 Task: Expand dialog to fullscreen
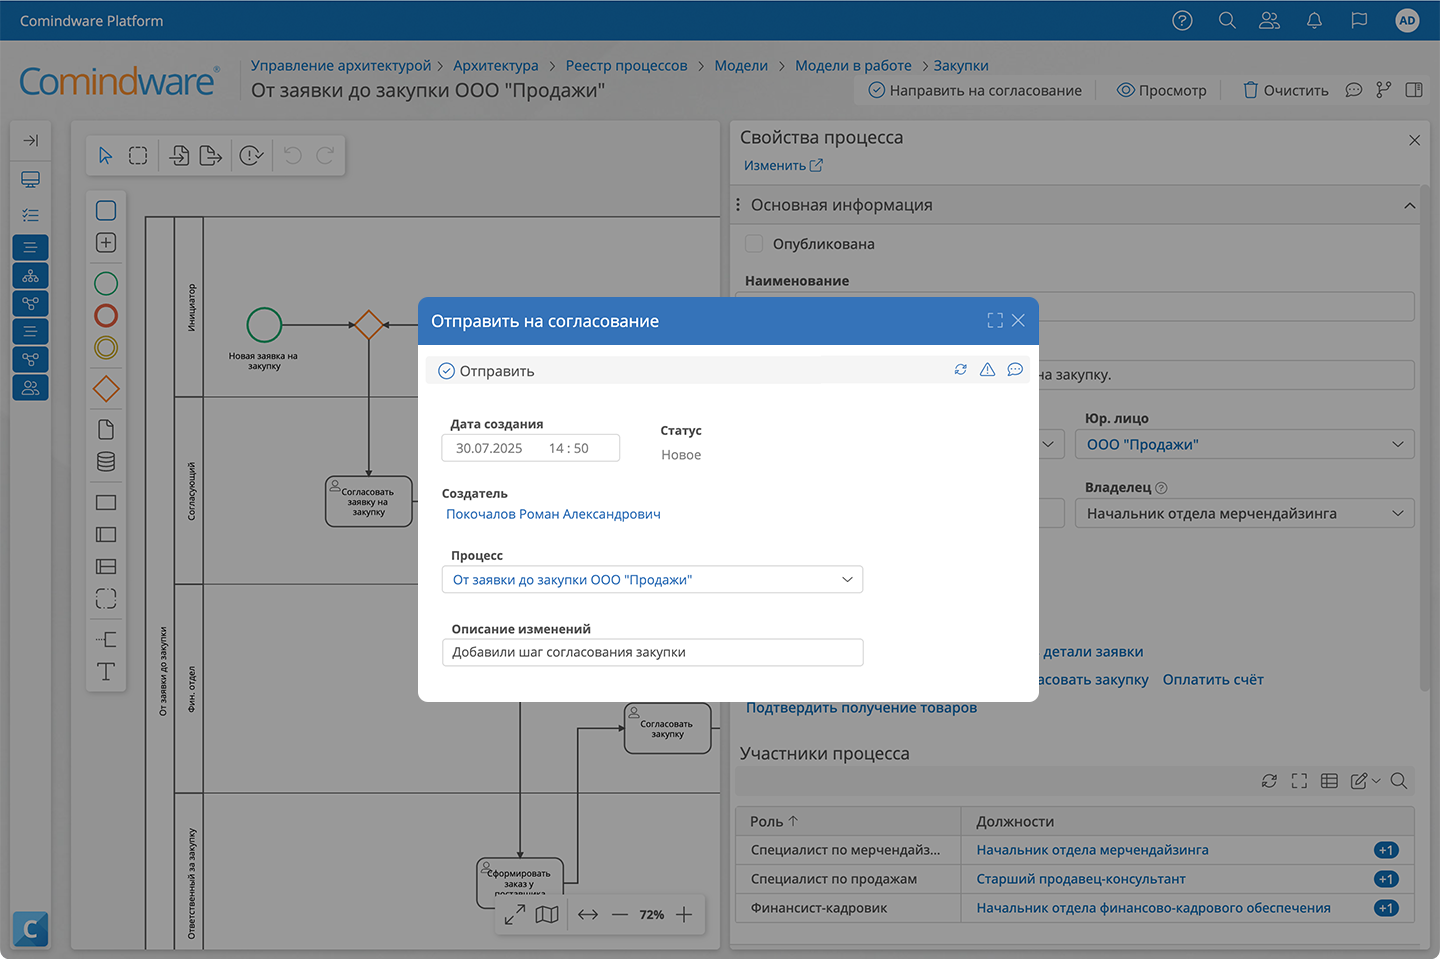995,320
